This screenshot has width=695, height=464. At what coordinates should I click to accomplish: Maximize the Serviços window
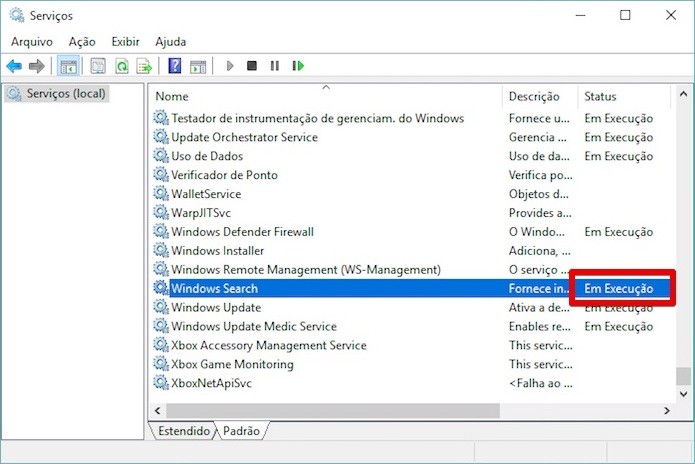(x=625, y=16)
